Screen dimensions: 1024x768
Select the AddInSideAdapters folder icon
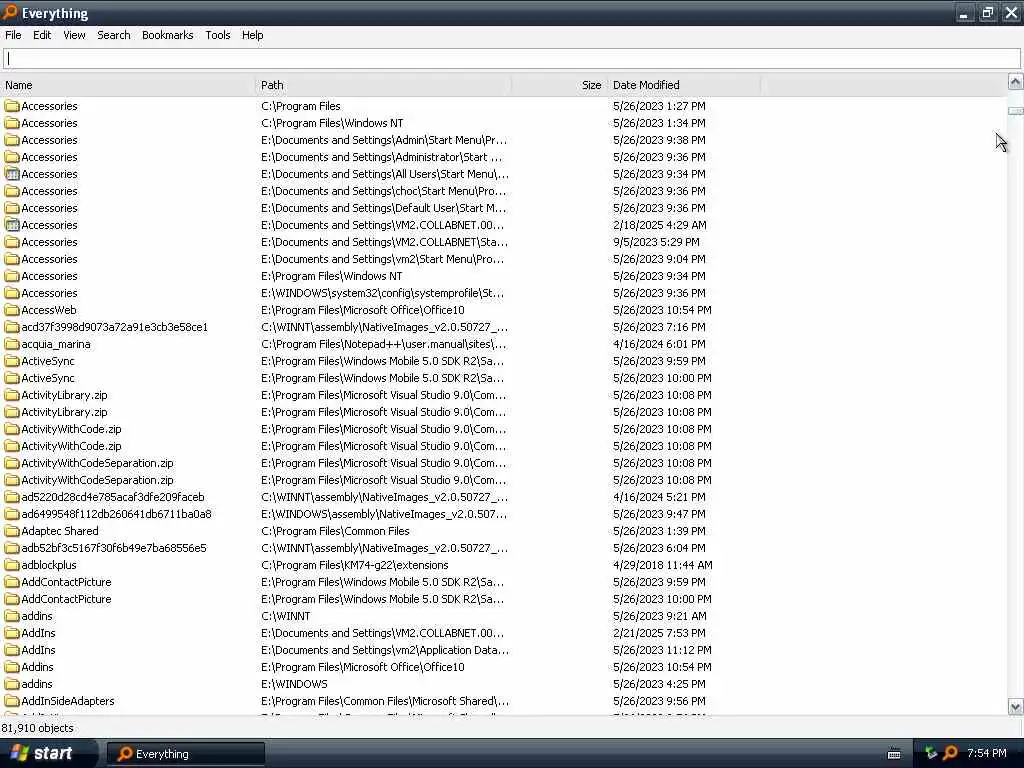12,701
